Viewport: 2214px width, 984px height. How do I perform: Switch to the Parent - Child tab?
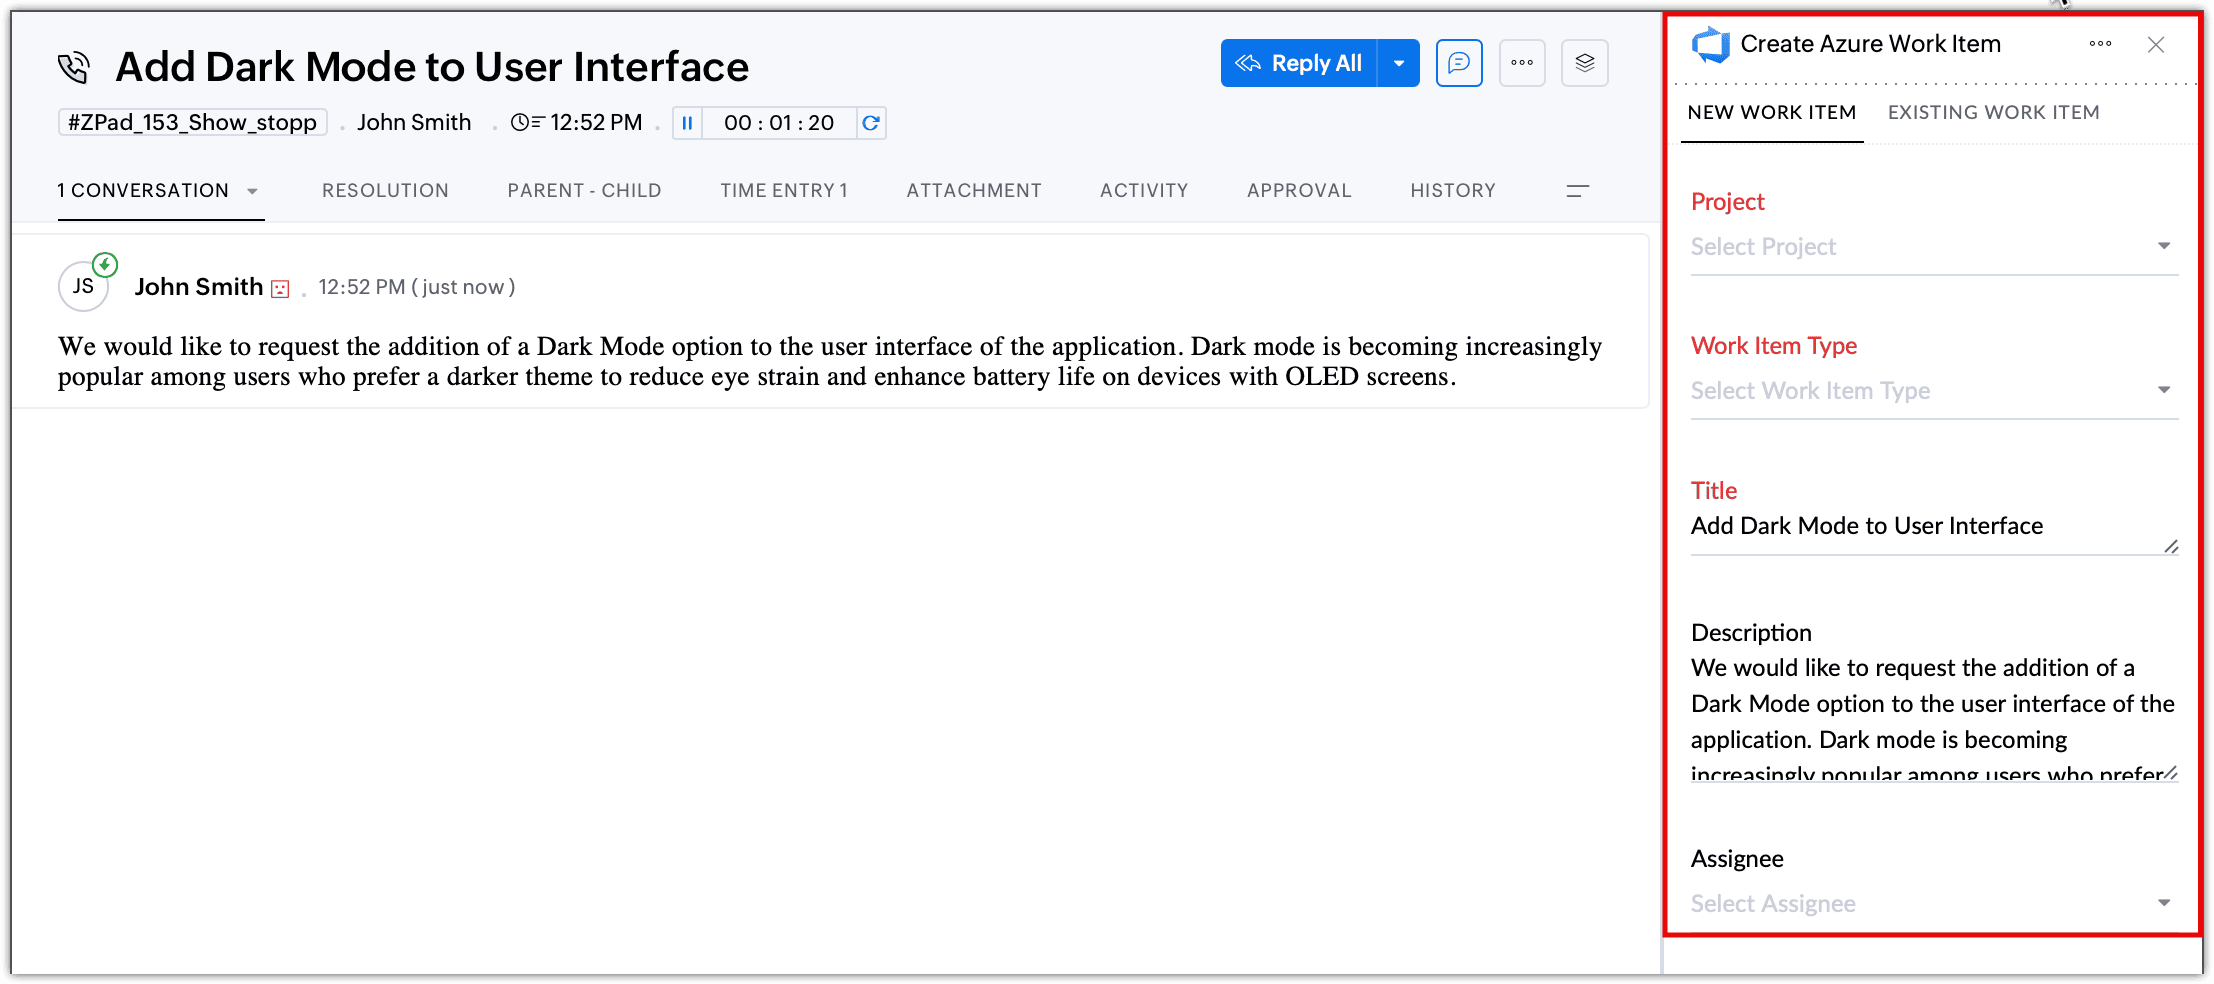584,190
